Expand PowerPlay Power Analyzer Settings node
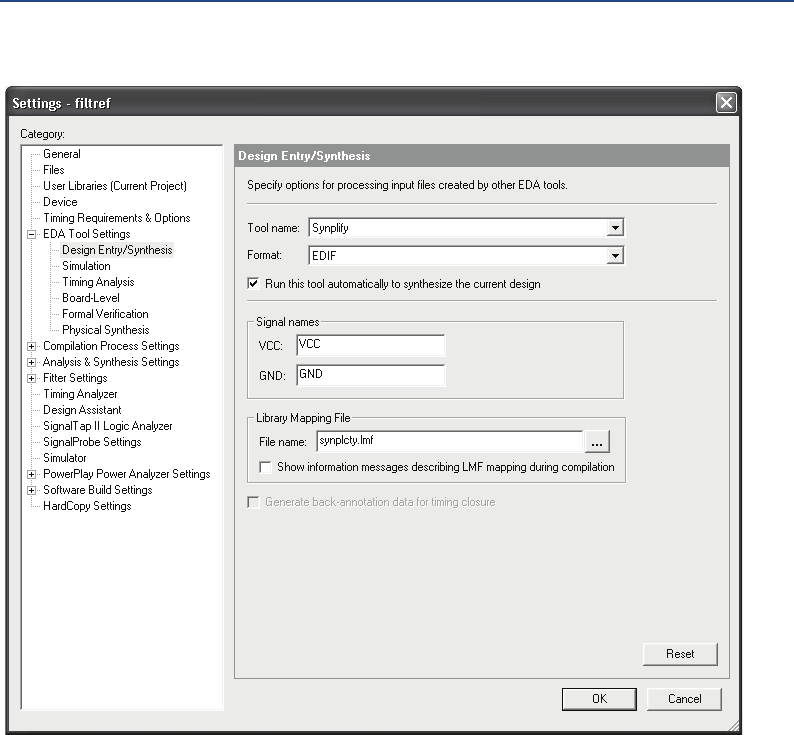The width and height of the screenshot is (794, 735). (x=32, y=474)
